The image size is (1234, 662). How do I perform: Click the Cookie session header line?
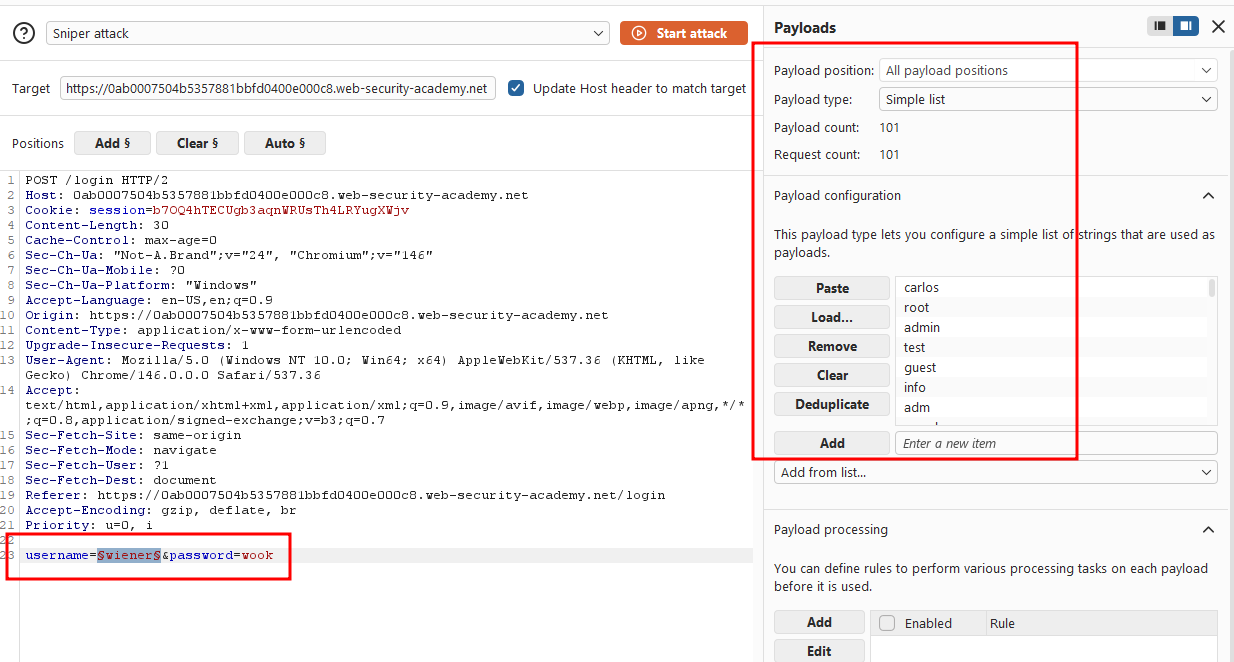click(x=217, y=210)
